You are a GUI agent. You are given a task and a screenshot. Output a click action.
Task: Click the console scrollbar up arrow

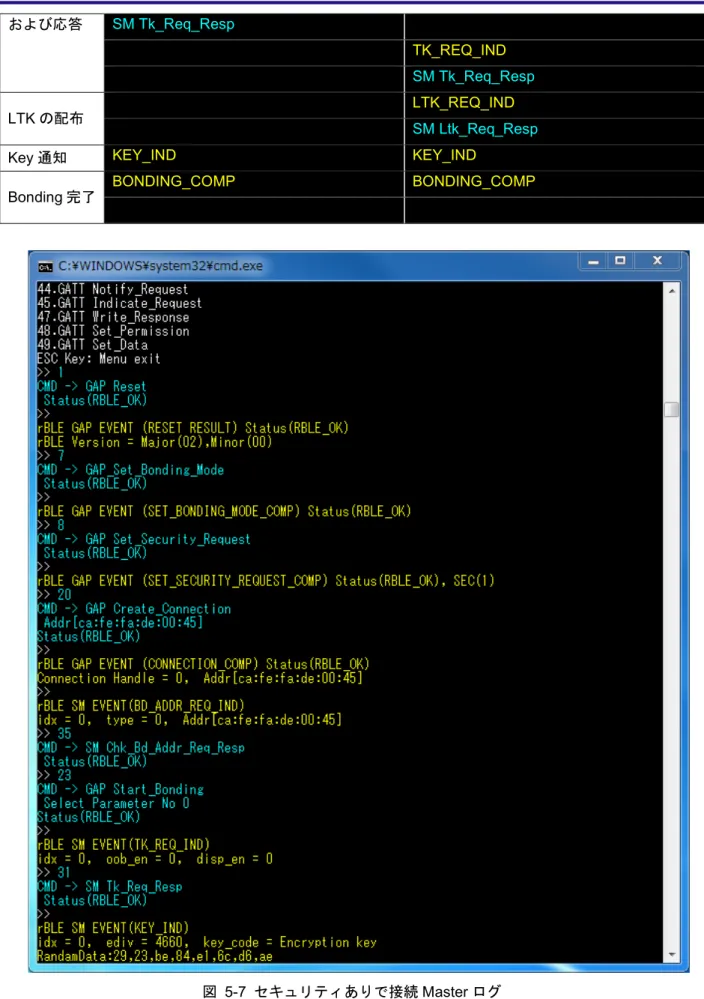pos(672,291)
